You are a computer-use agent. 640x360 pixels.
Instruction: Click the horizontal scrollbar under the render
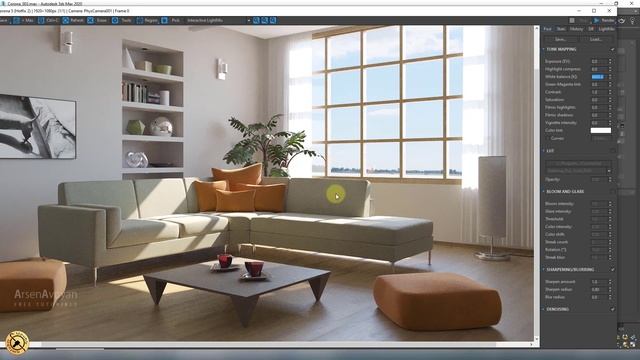tap(267, 344)
